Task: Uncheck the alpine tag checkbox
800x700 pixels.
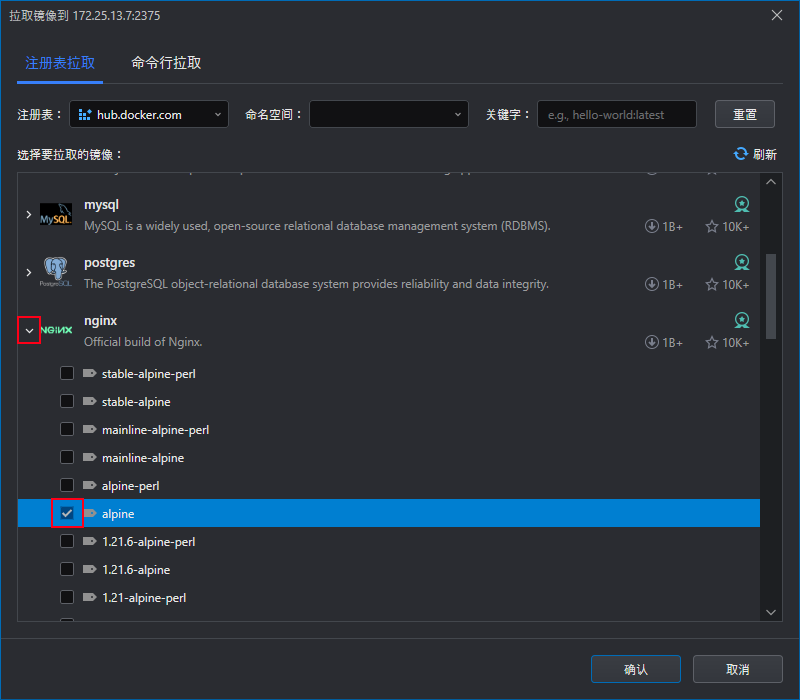Action: (67, 513)
